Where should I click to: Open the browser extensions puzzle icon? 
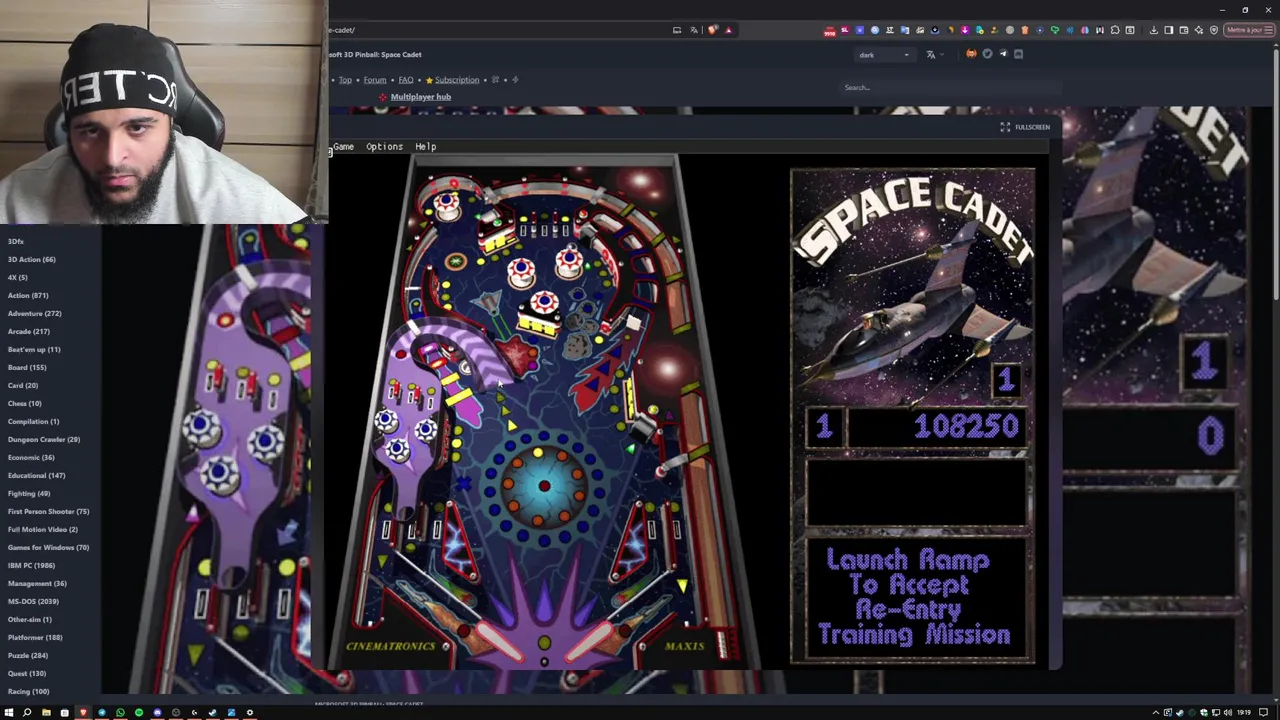(1115, 30)
